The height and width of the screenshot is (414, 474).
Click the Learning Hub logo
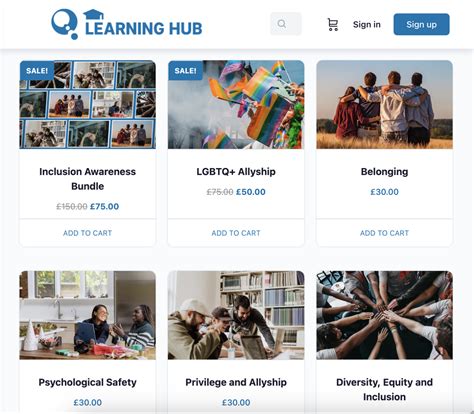click(127, 24)
